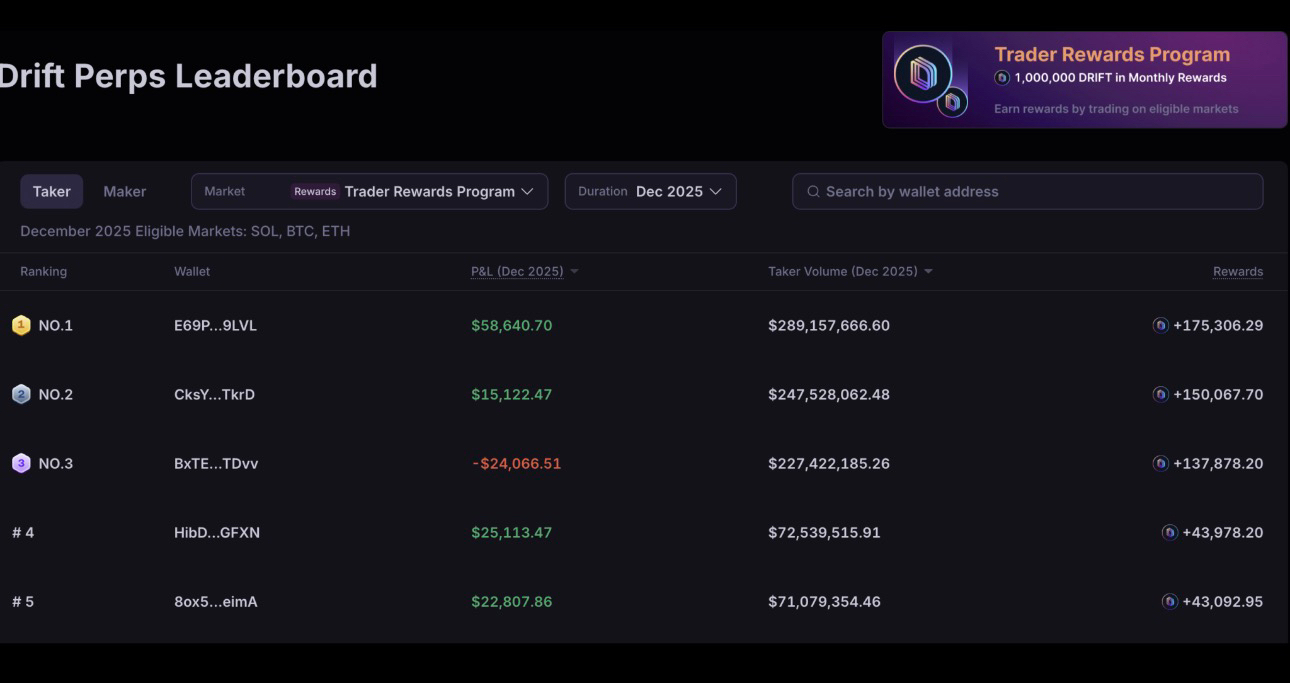Click taker volume $72,539,515.91

(x=824, y=532)
